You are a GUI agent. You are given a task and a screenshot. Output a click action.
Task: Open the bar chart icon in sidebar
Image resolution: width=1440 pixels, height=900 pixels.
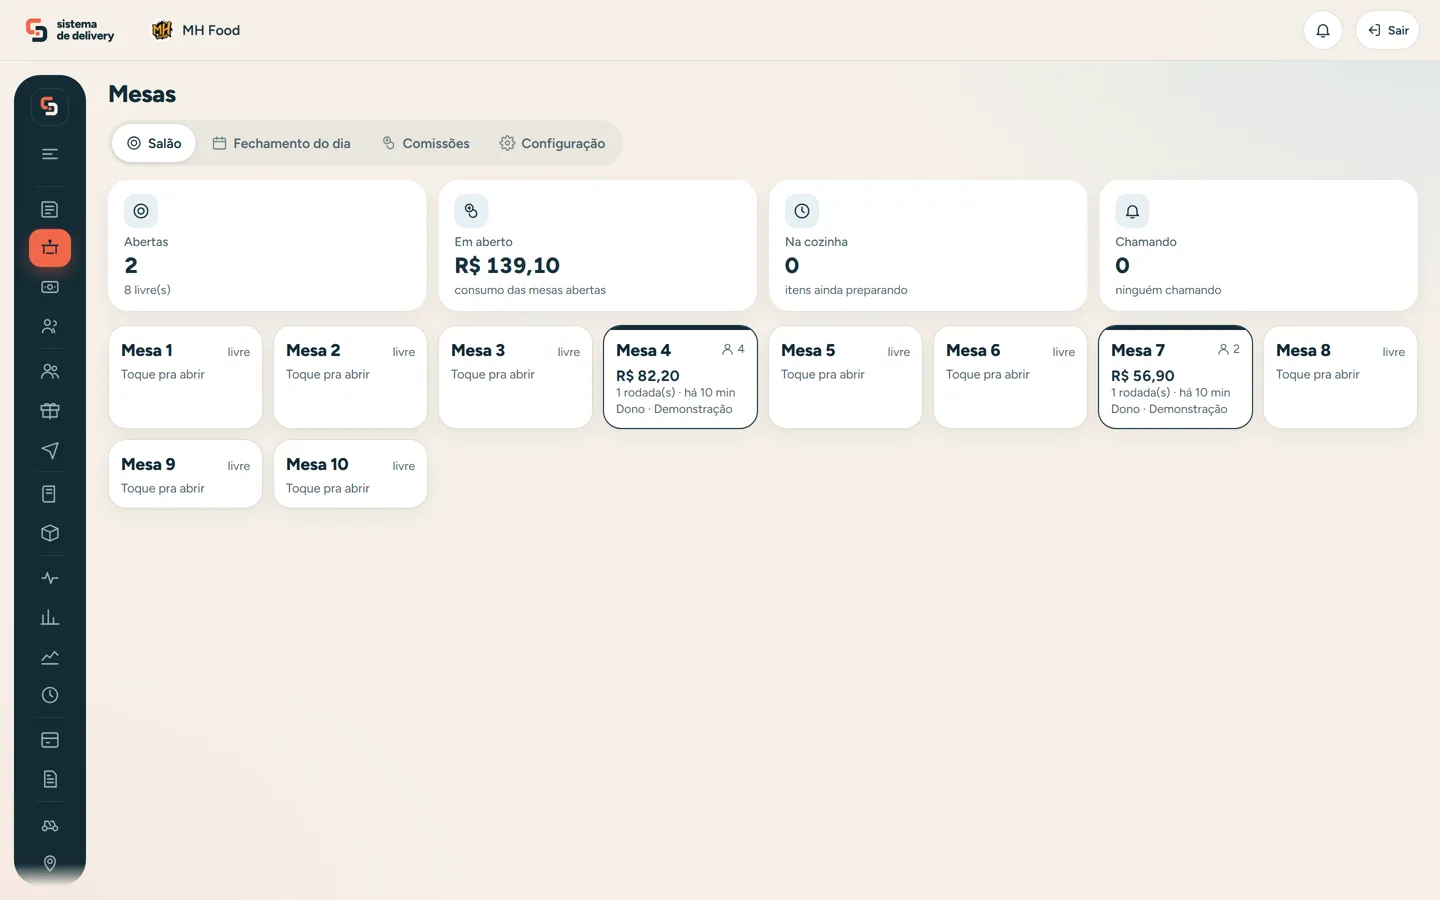[x=50, y=617]
